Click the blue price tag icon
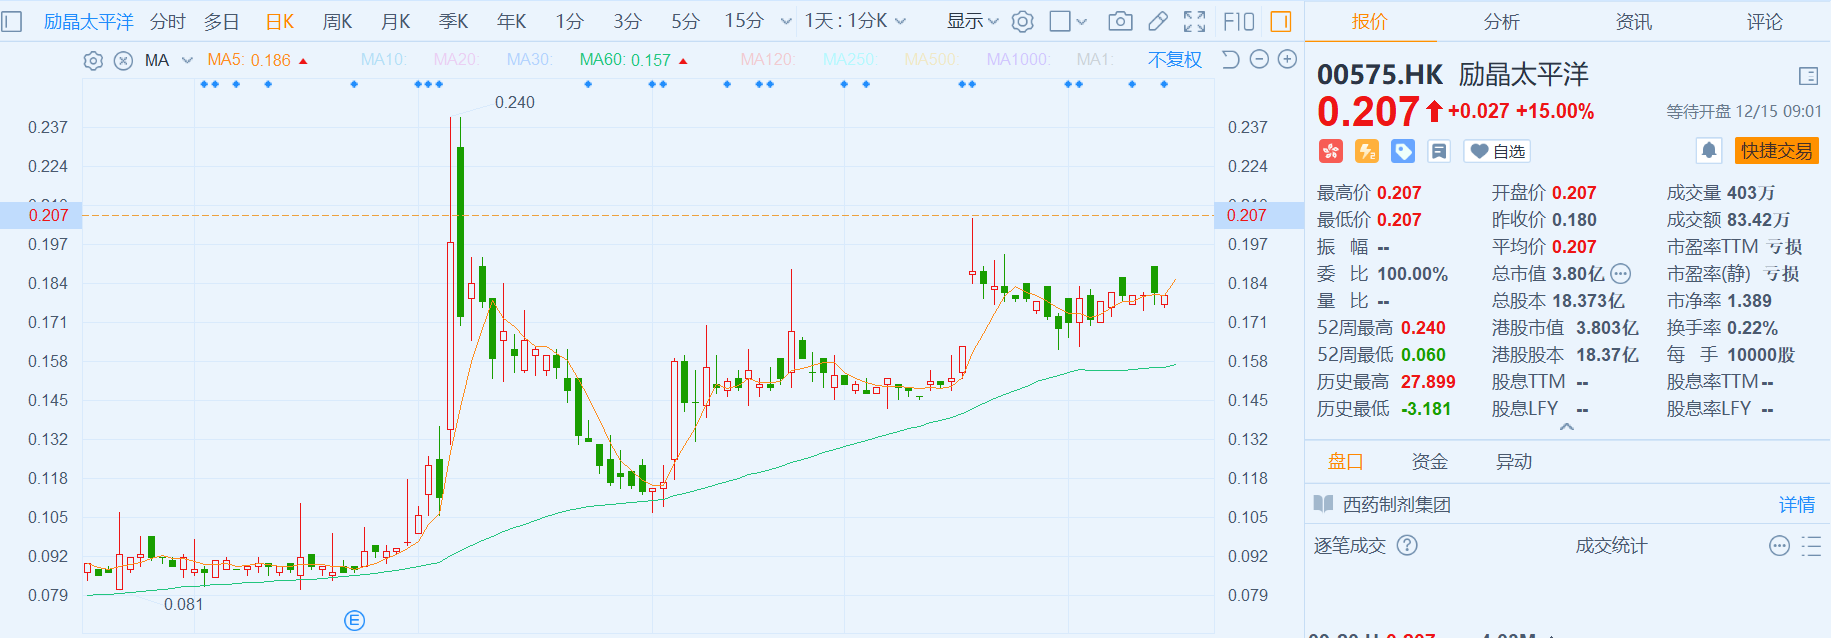 (x=1403, y=151)
